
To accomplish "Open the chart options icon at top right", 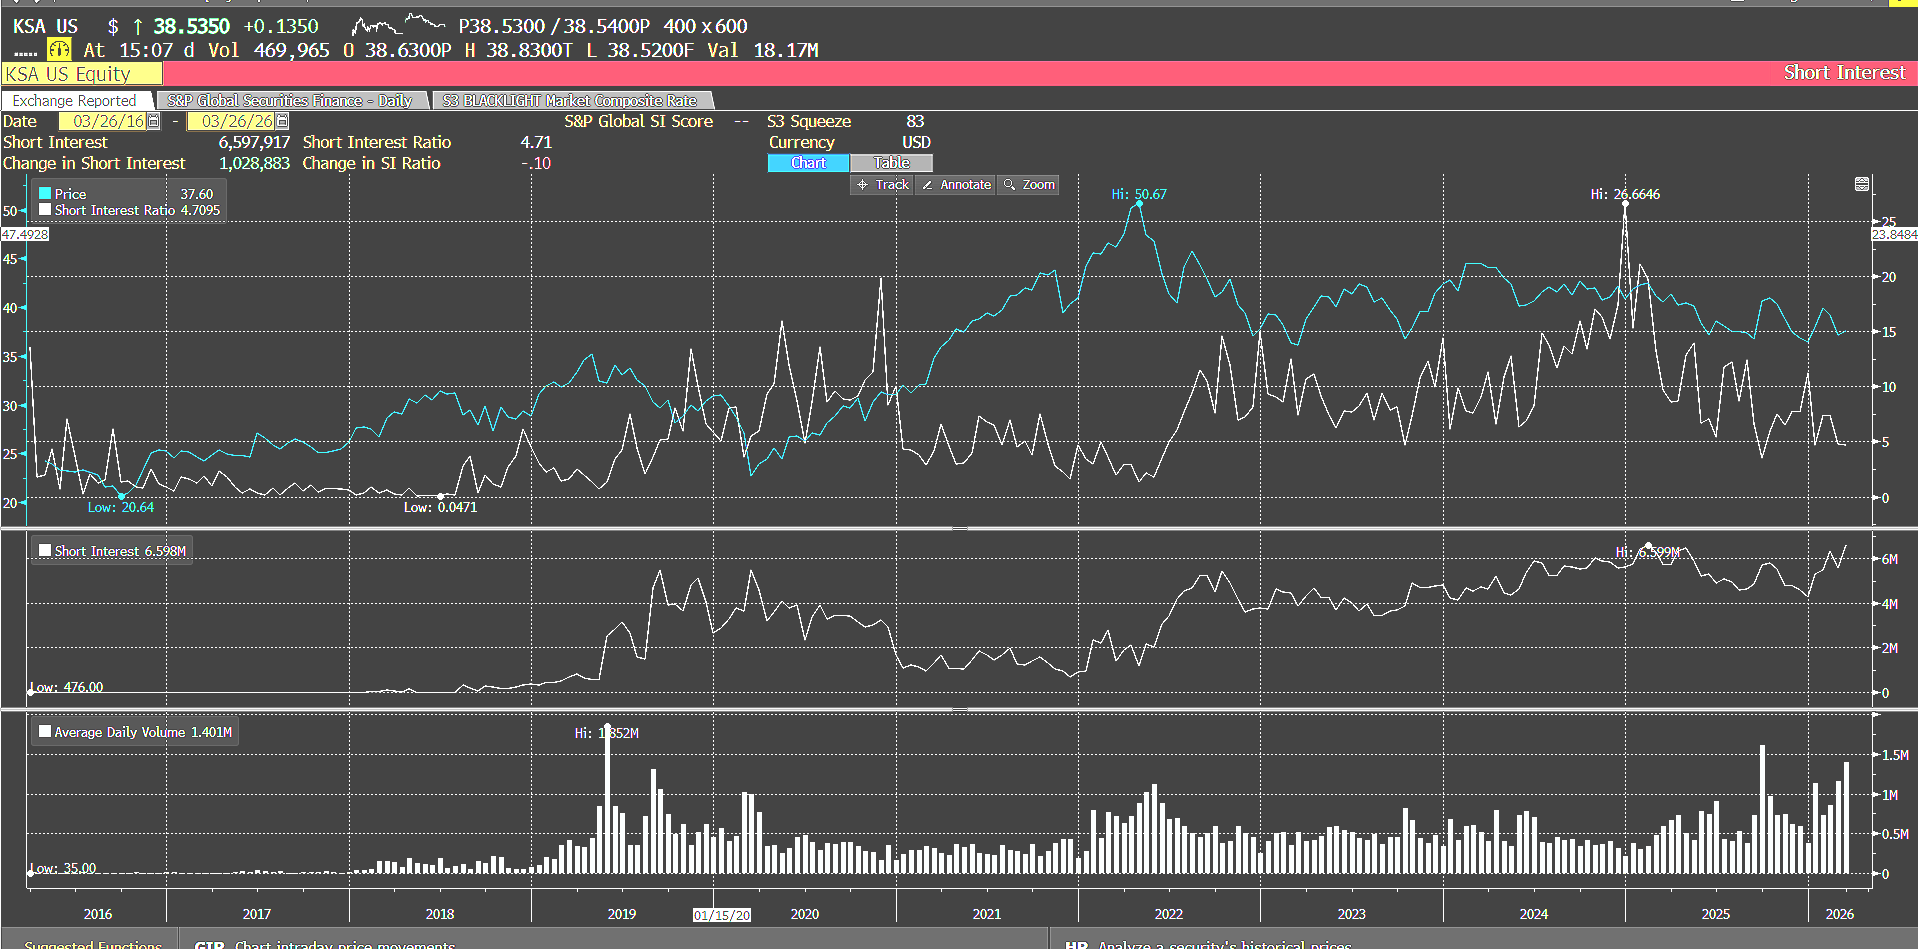I will point(1861,184).
